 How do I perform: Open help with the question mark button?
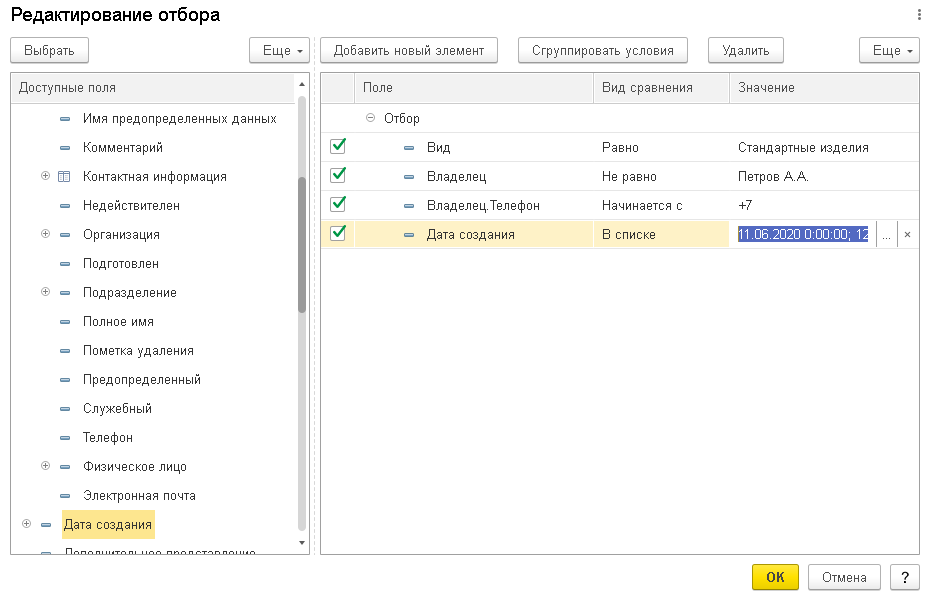(904, 577)
